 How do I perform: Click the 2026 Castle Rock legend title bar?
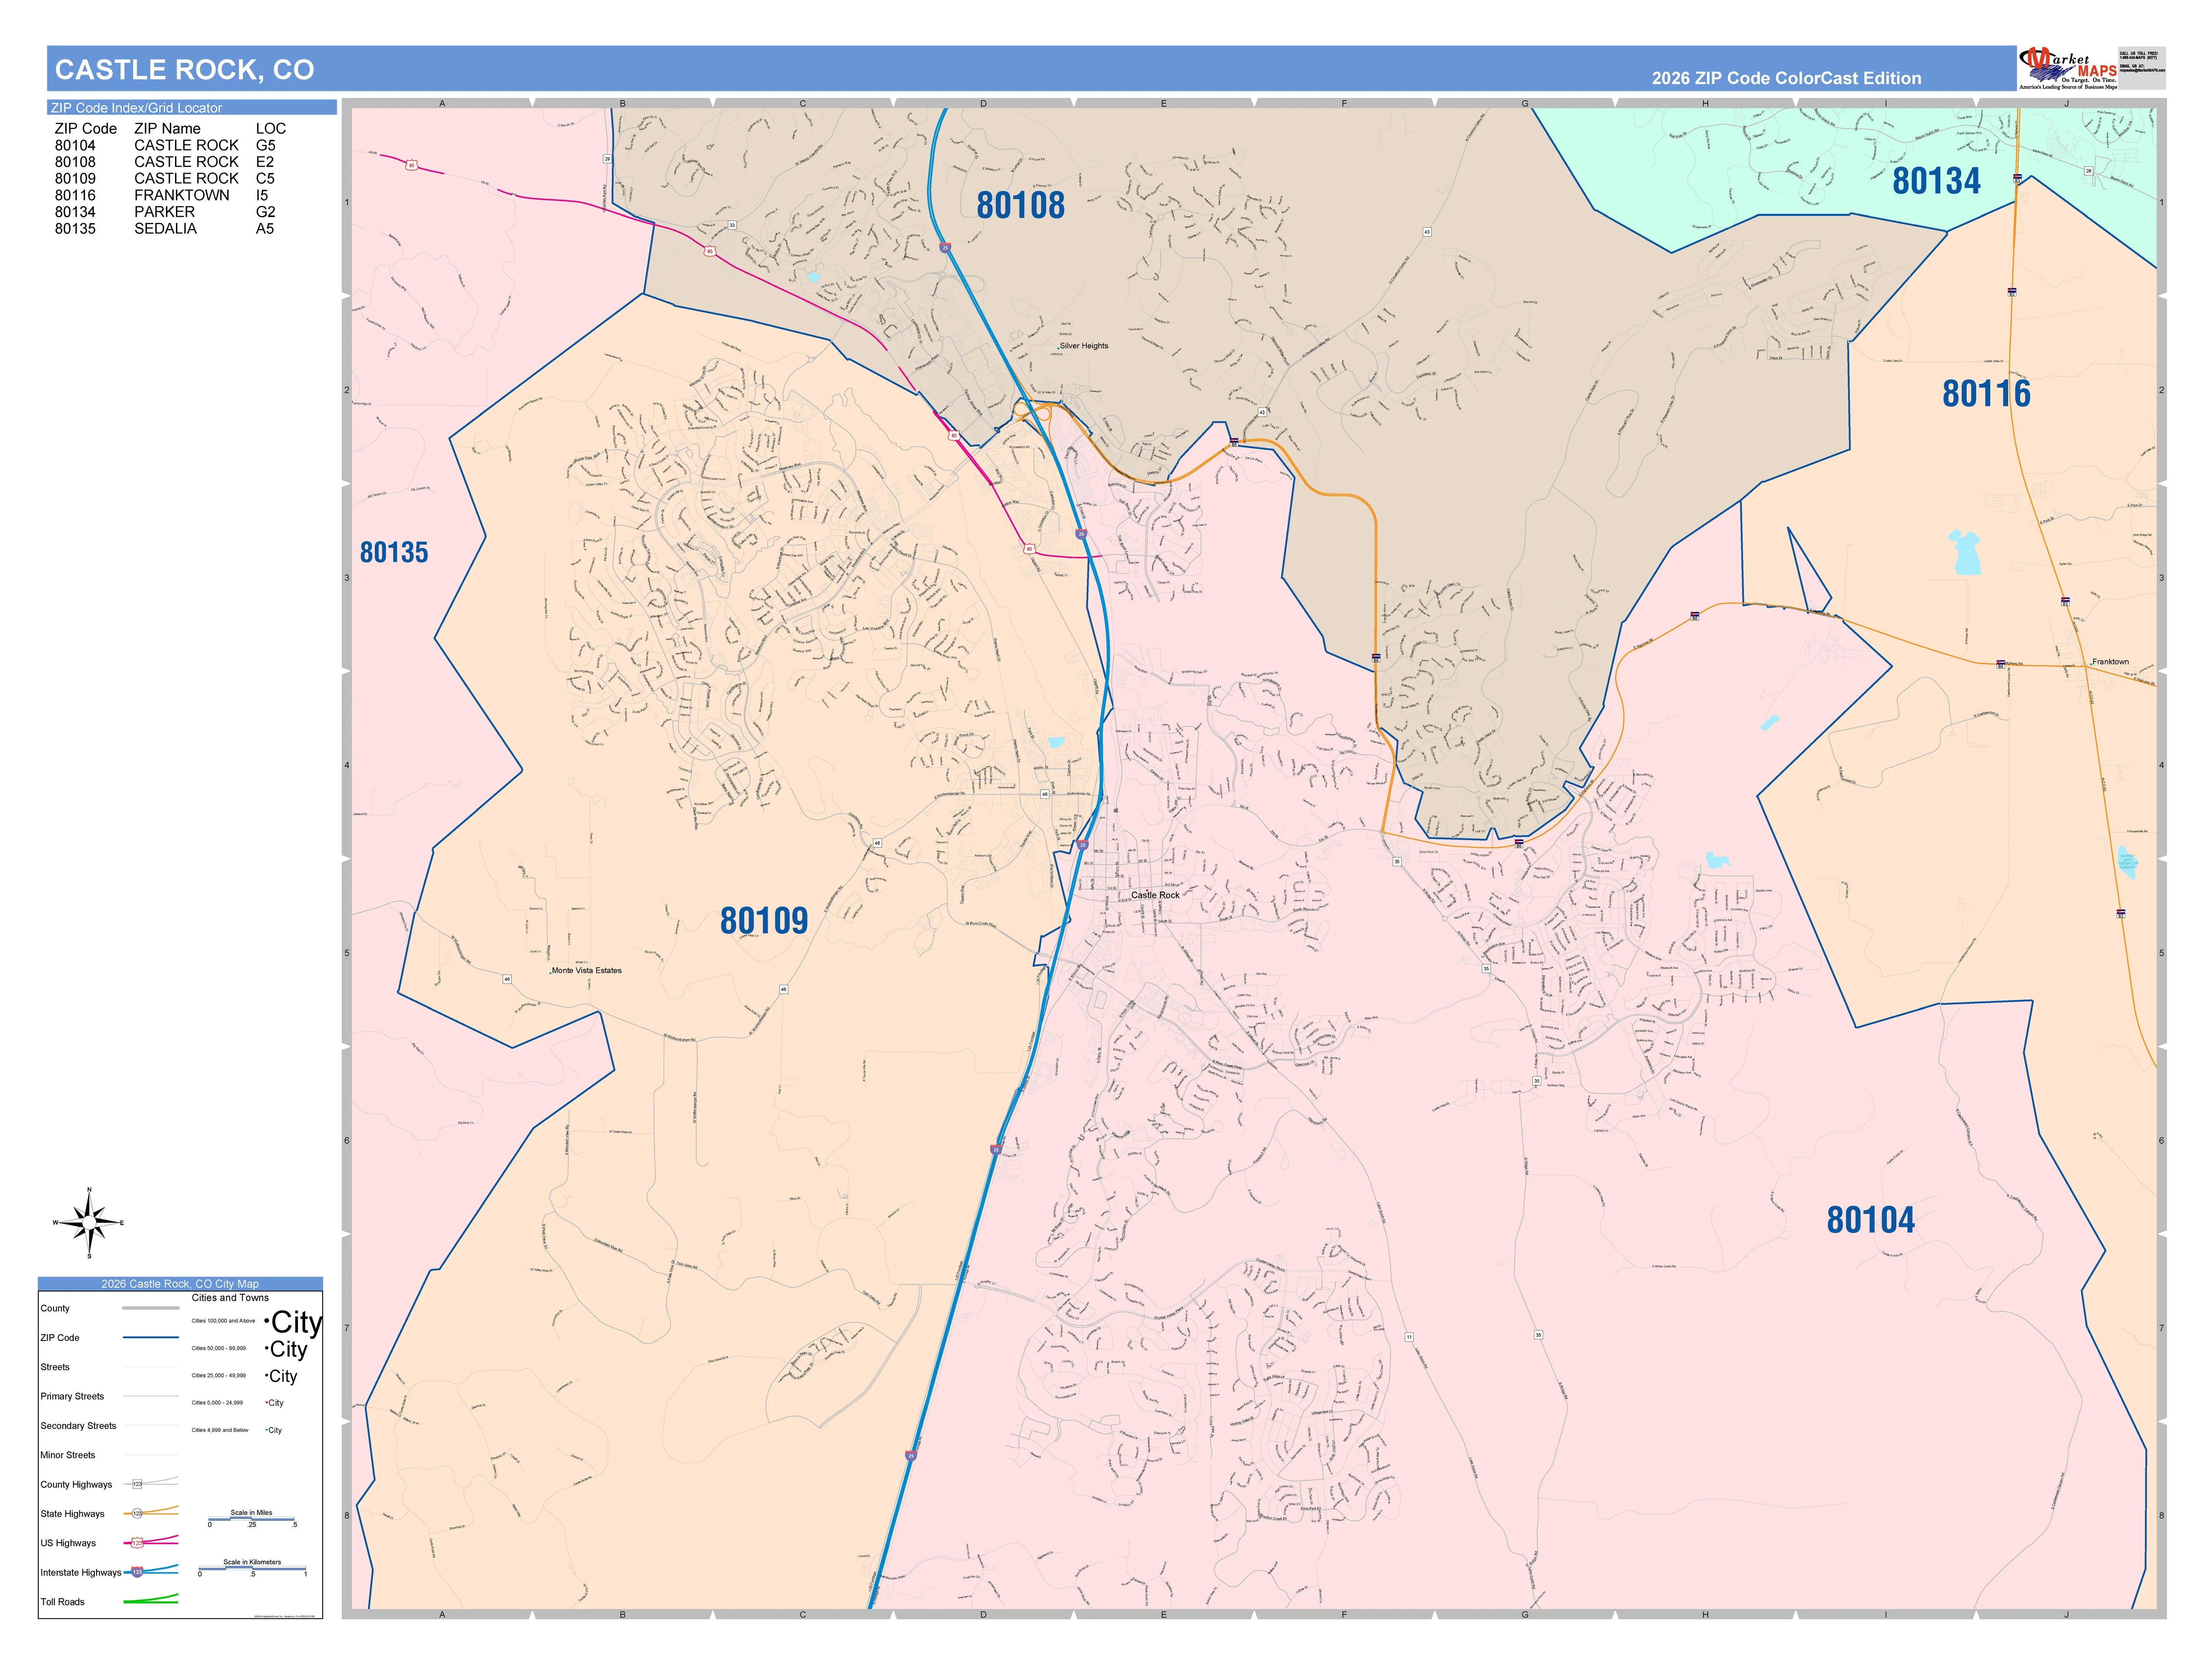(x=180, y=1283)
